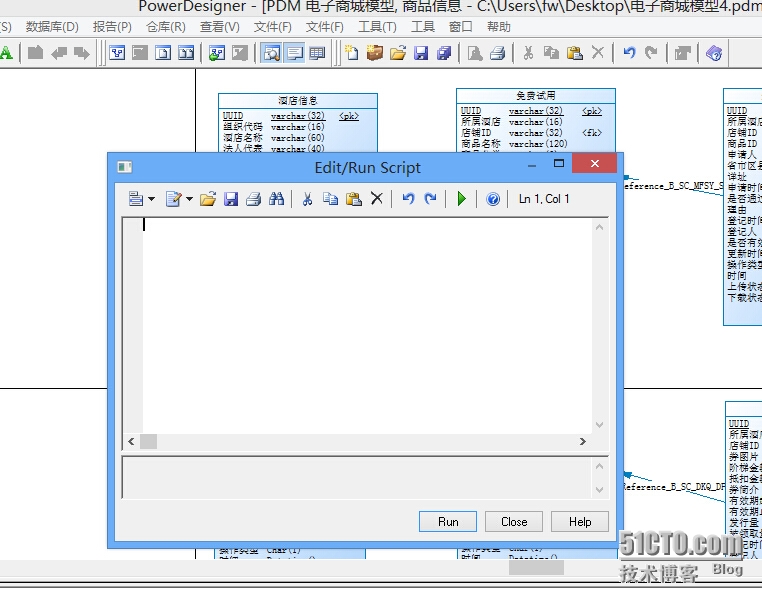Click the main window horizontal scrollbar thumb

click(x=536, y=567)
